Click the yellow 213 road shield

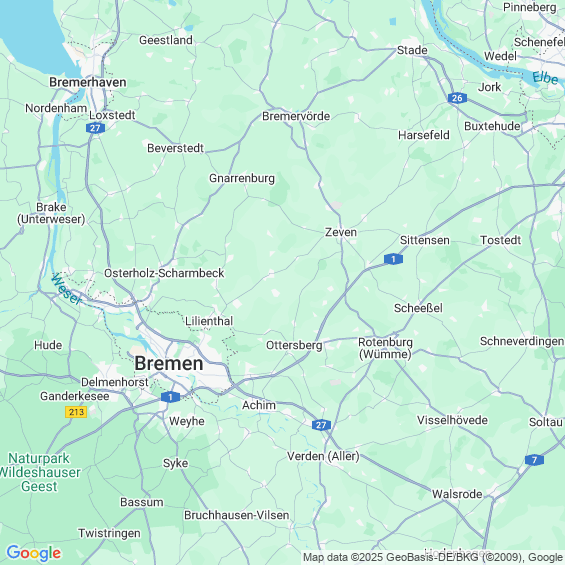(x=76, y=412)
